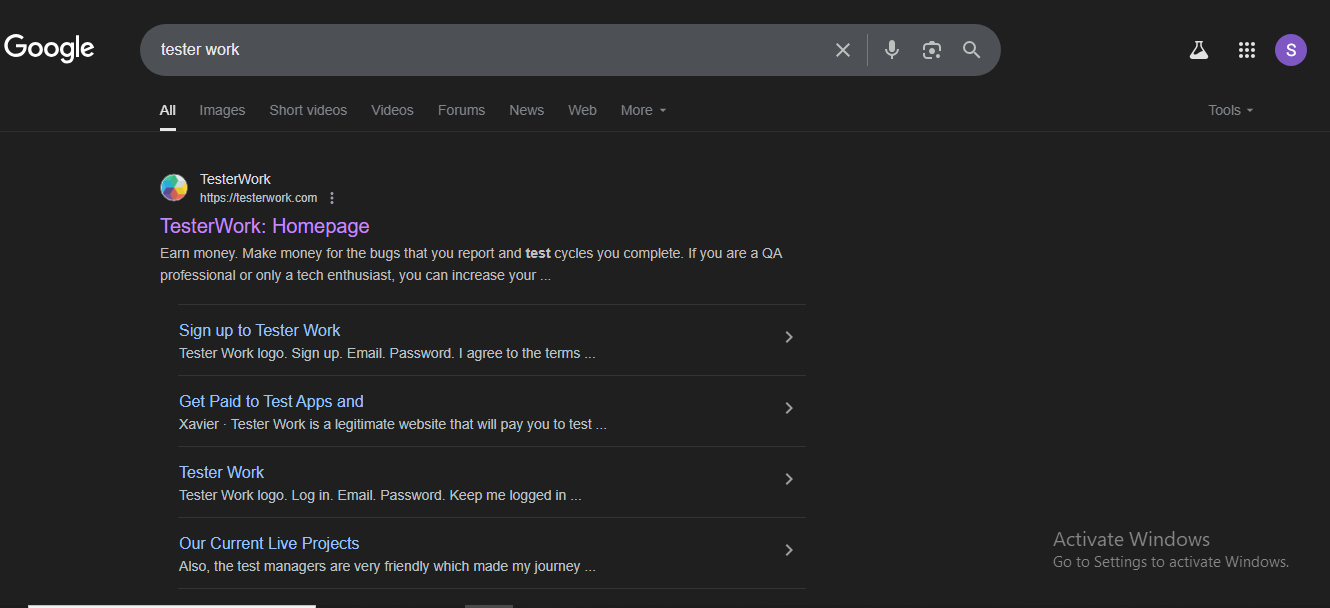Expand the More search filters dropdown

643,110
